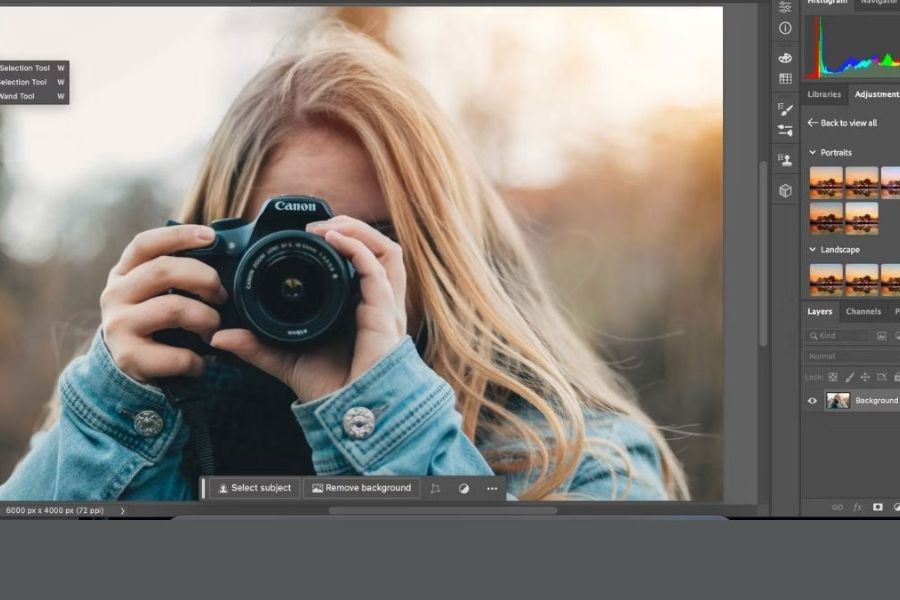Open the 3D cube panel icon

(x=785, y=190)
